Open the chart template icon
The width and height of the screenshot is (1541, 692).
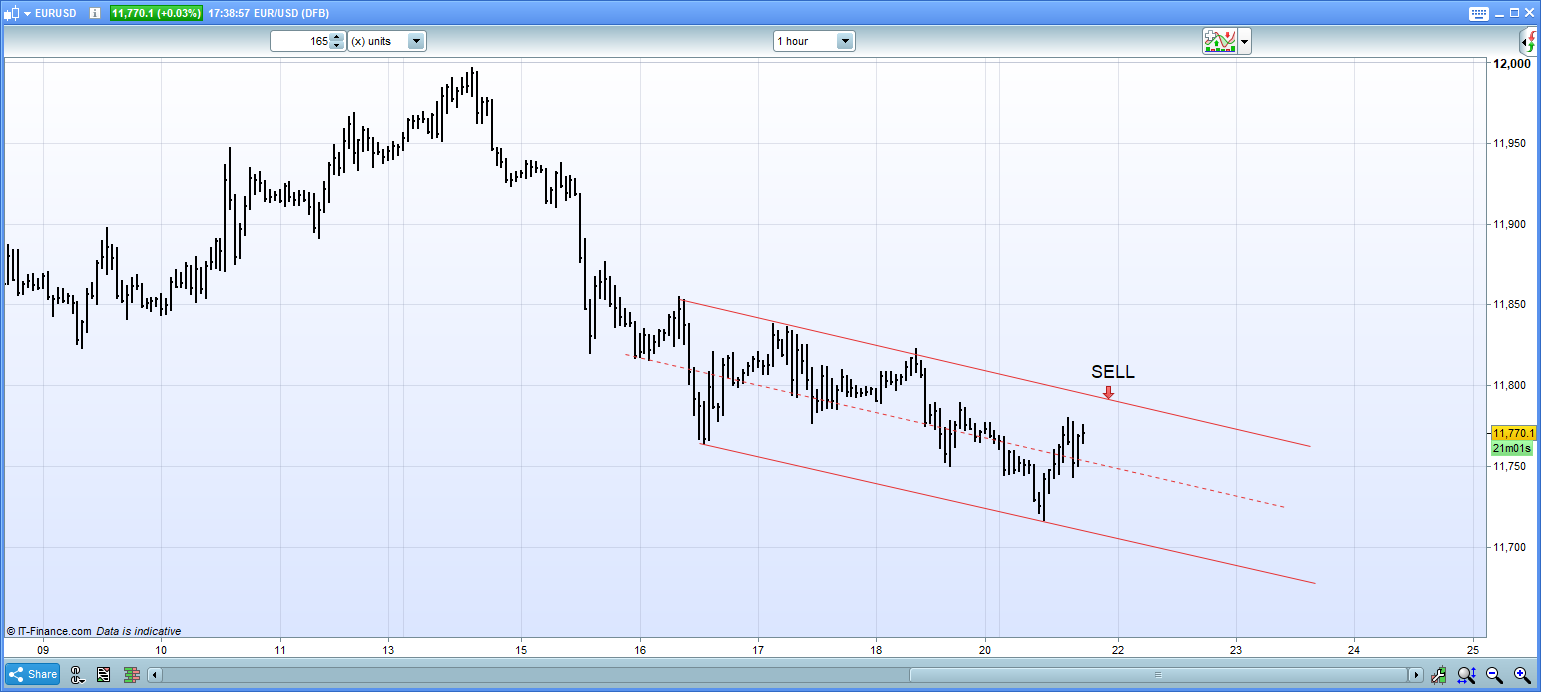pyautogui.click(x=103, y=675)
